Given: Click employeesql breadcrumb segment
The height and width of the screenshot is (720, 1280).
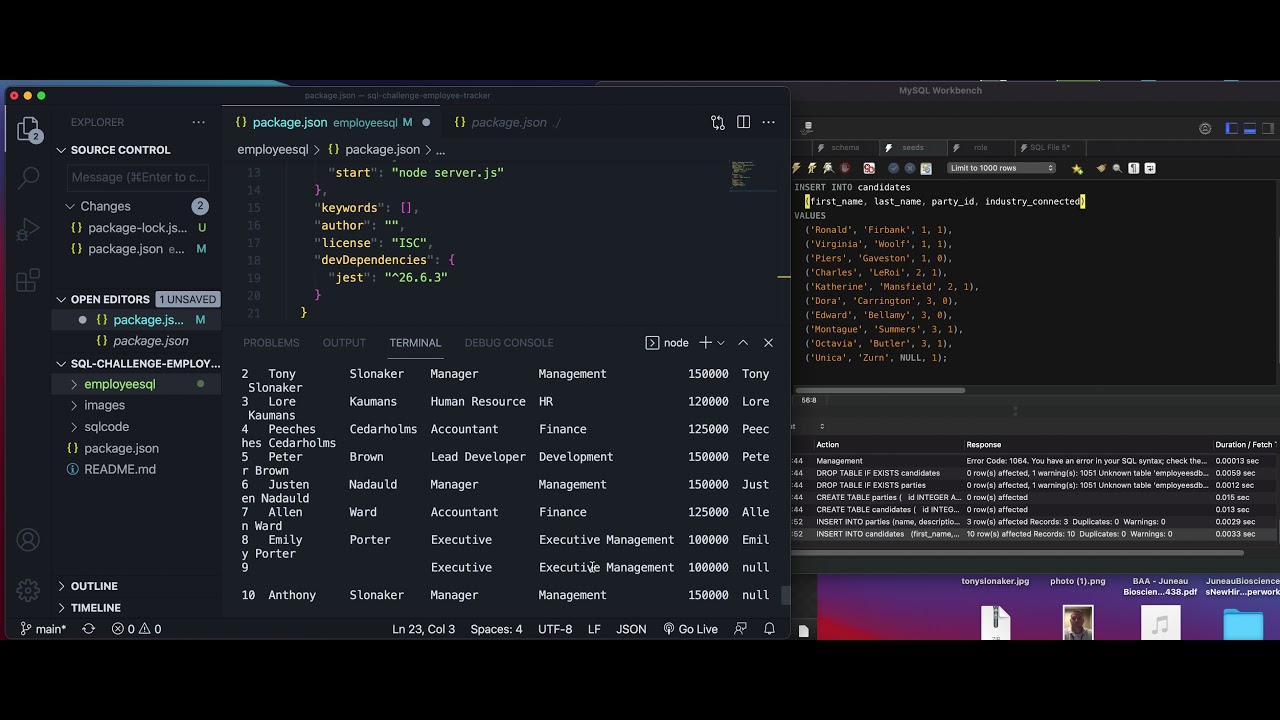Looking at the screenshot, I should [x=272, y=149].
